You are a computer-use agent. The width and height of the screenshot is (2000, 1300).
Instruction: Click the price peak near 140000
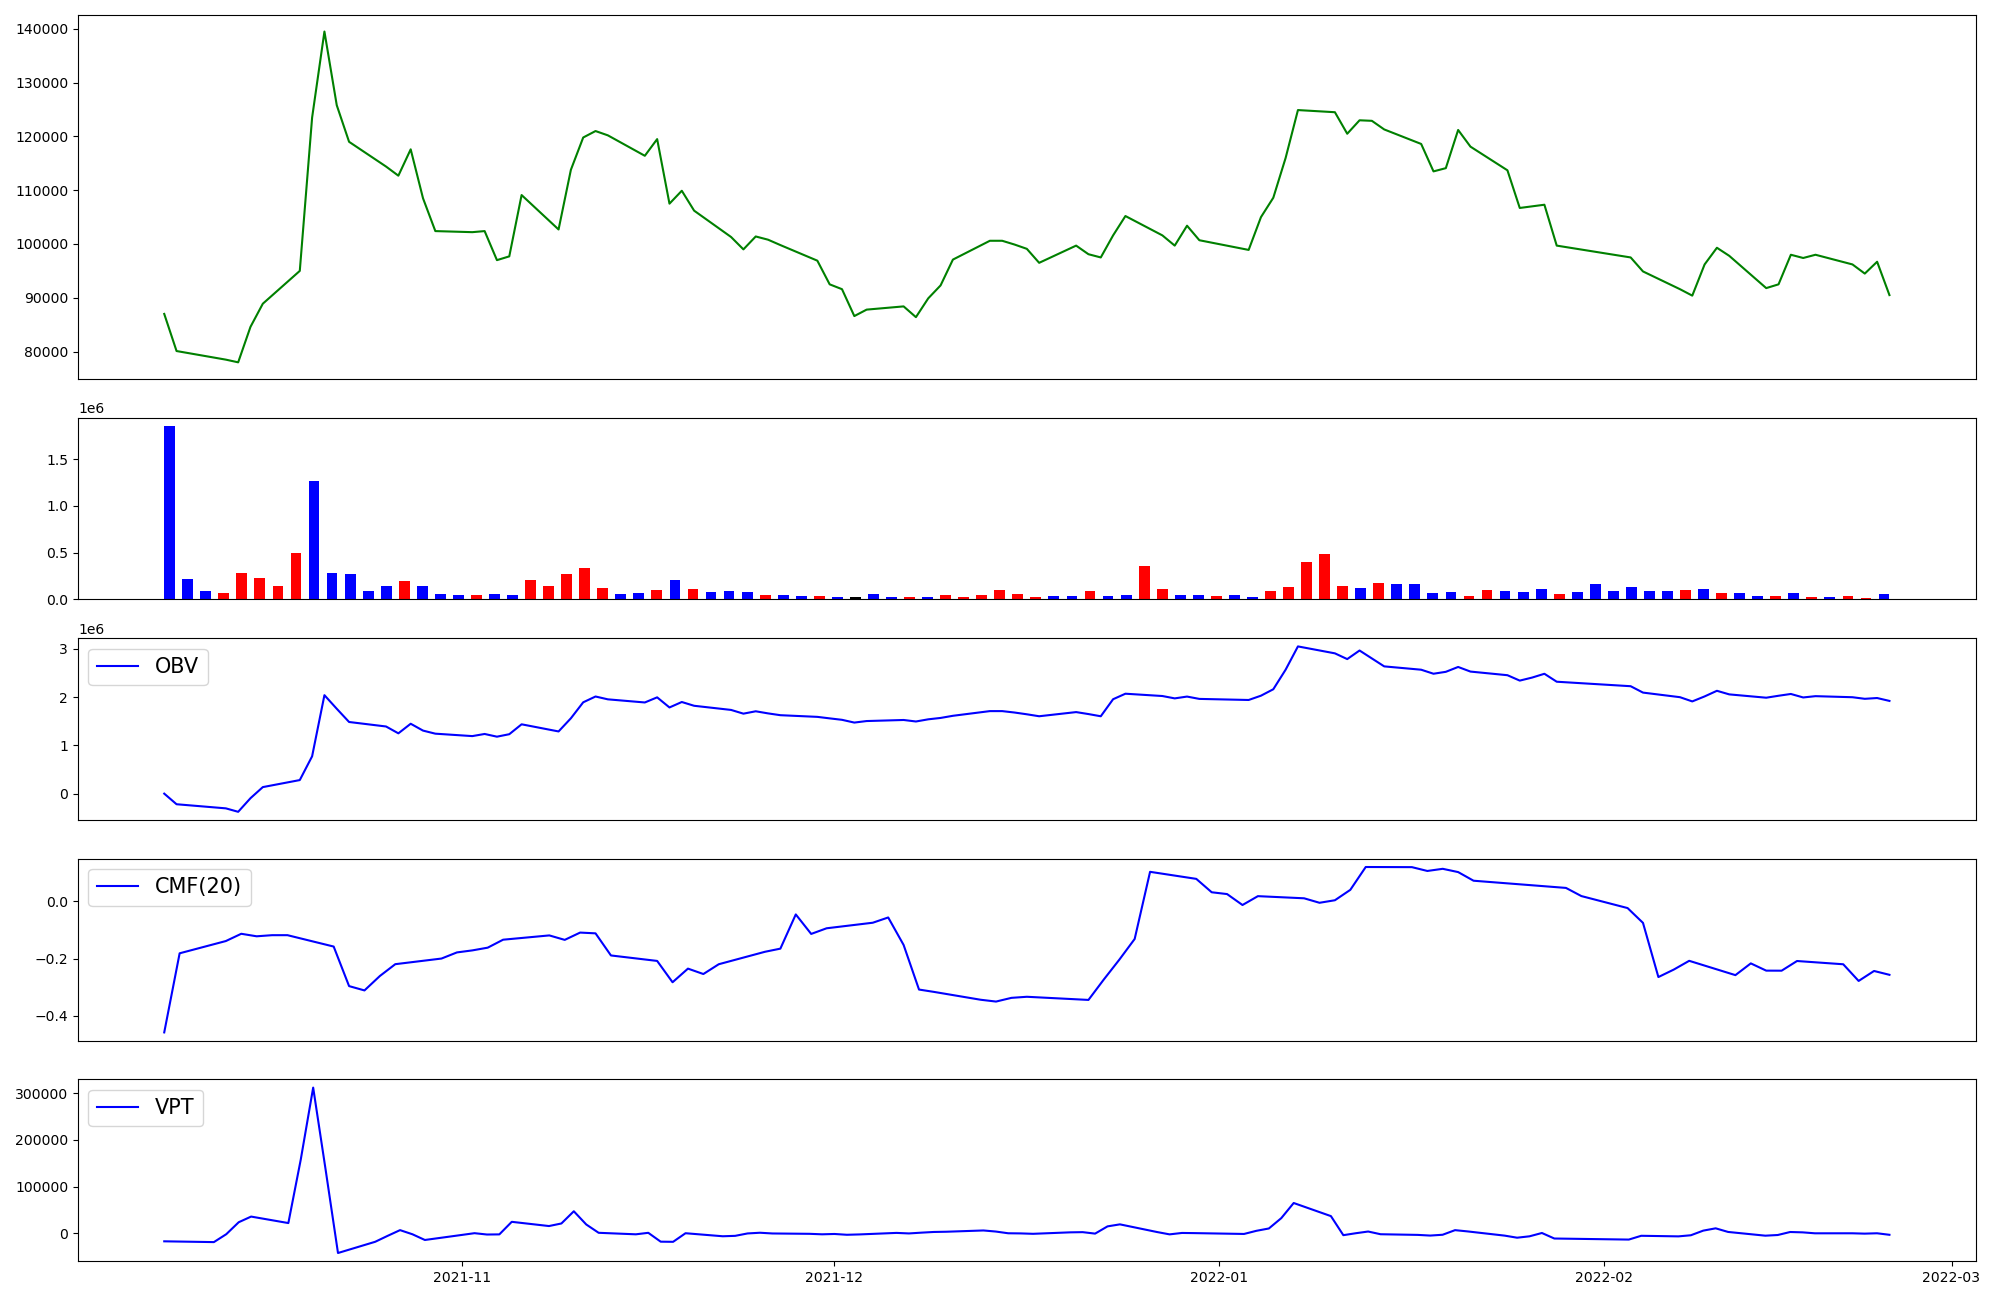pyautogui.click(x=324, y=33)
